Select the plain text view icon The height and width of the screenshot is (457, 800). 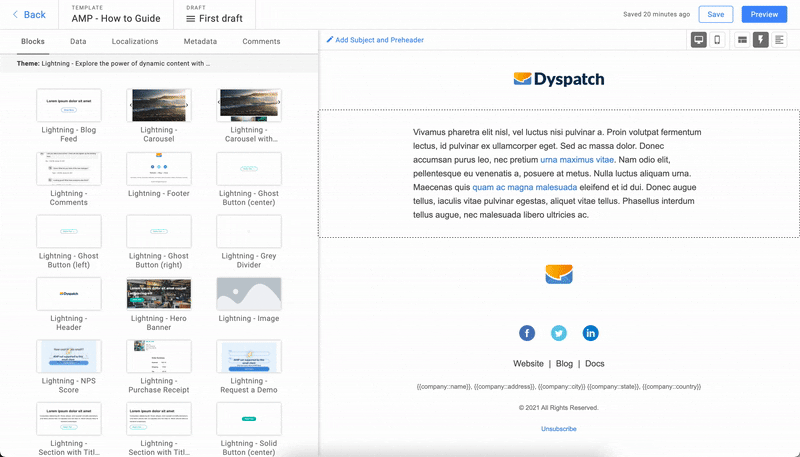779,40
